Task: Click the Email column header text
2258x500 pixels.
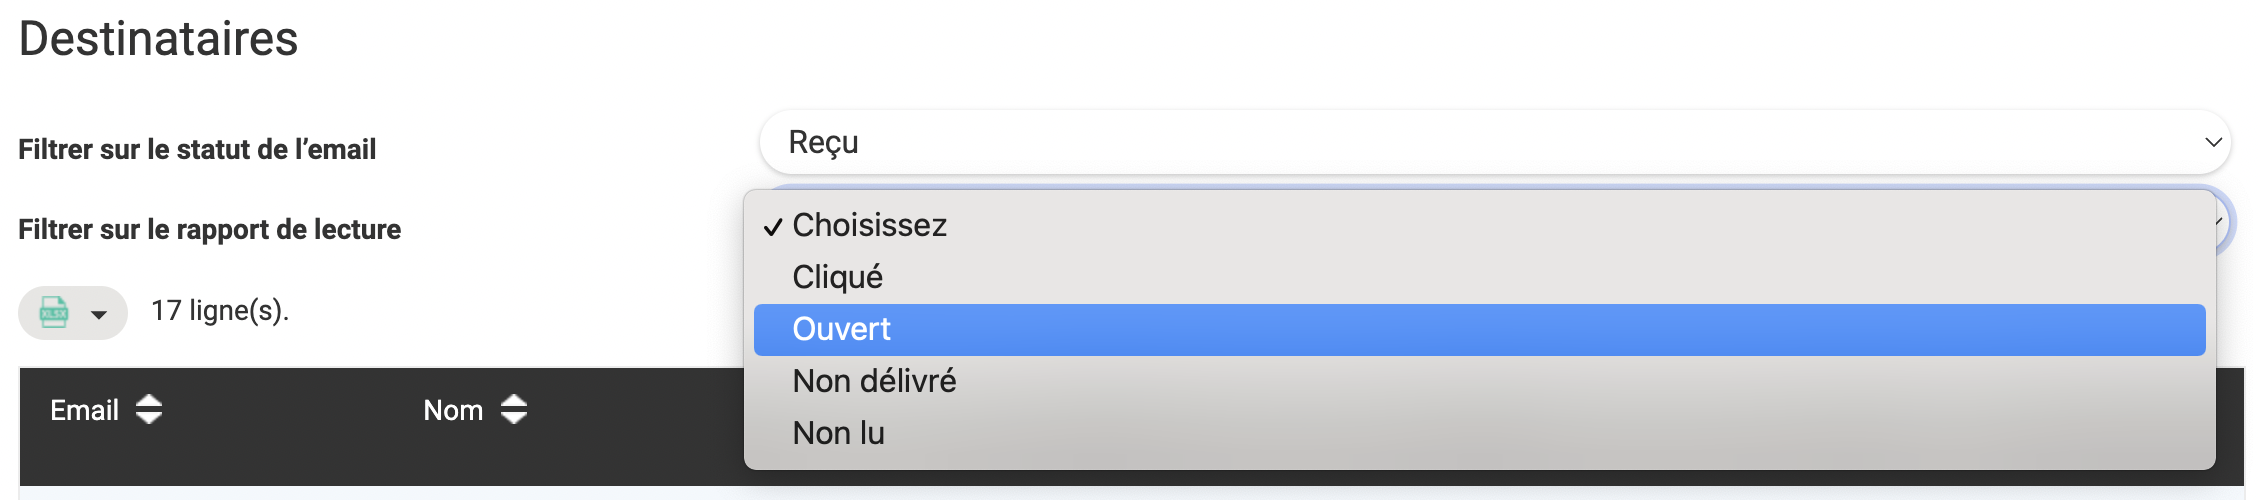Action: 85,410
